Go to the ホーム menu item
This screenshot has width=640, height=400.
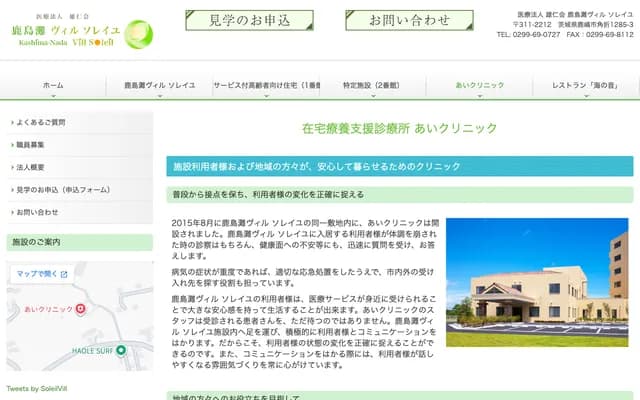tap(53, 85)
